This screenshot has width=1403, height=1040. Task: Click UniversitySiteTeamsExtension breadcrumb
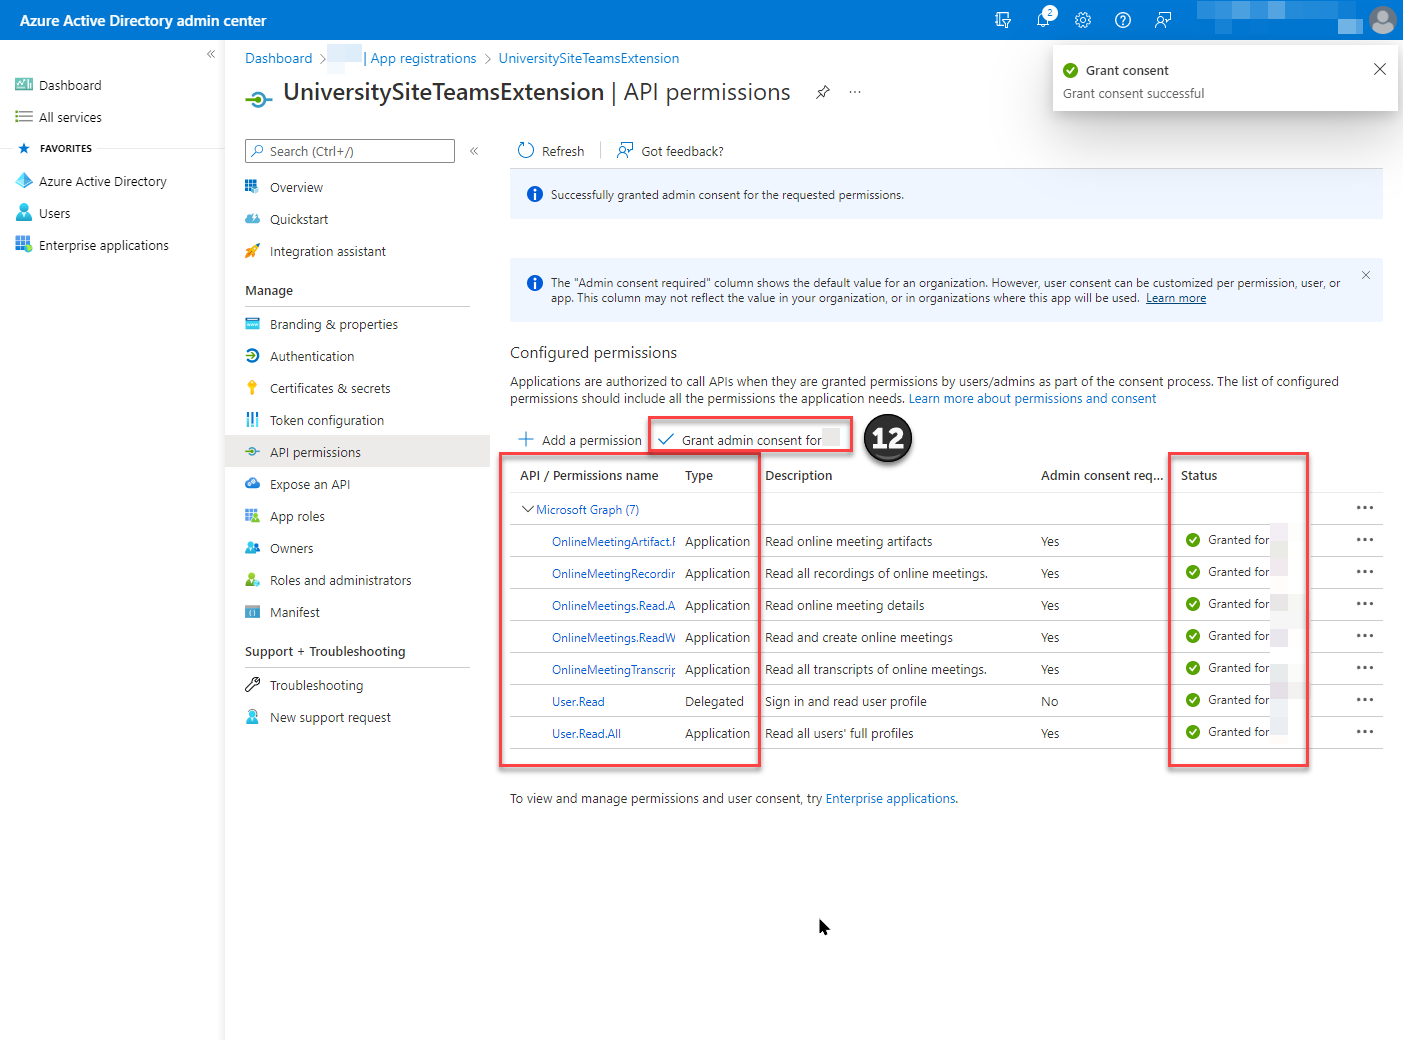click(x=589, y=58)
